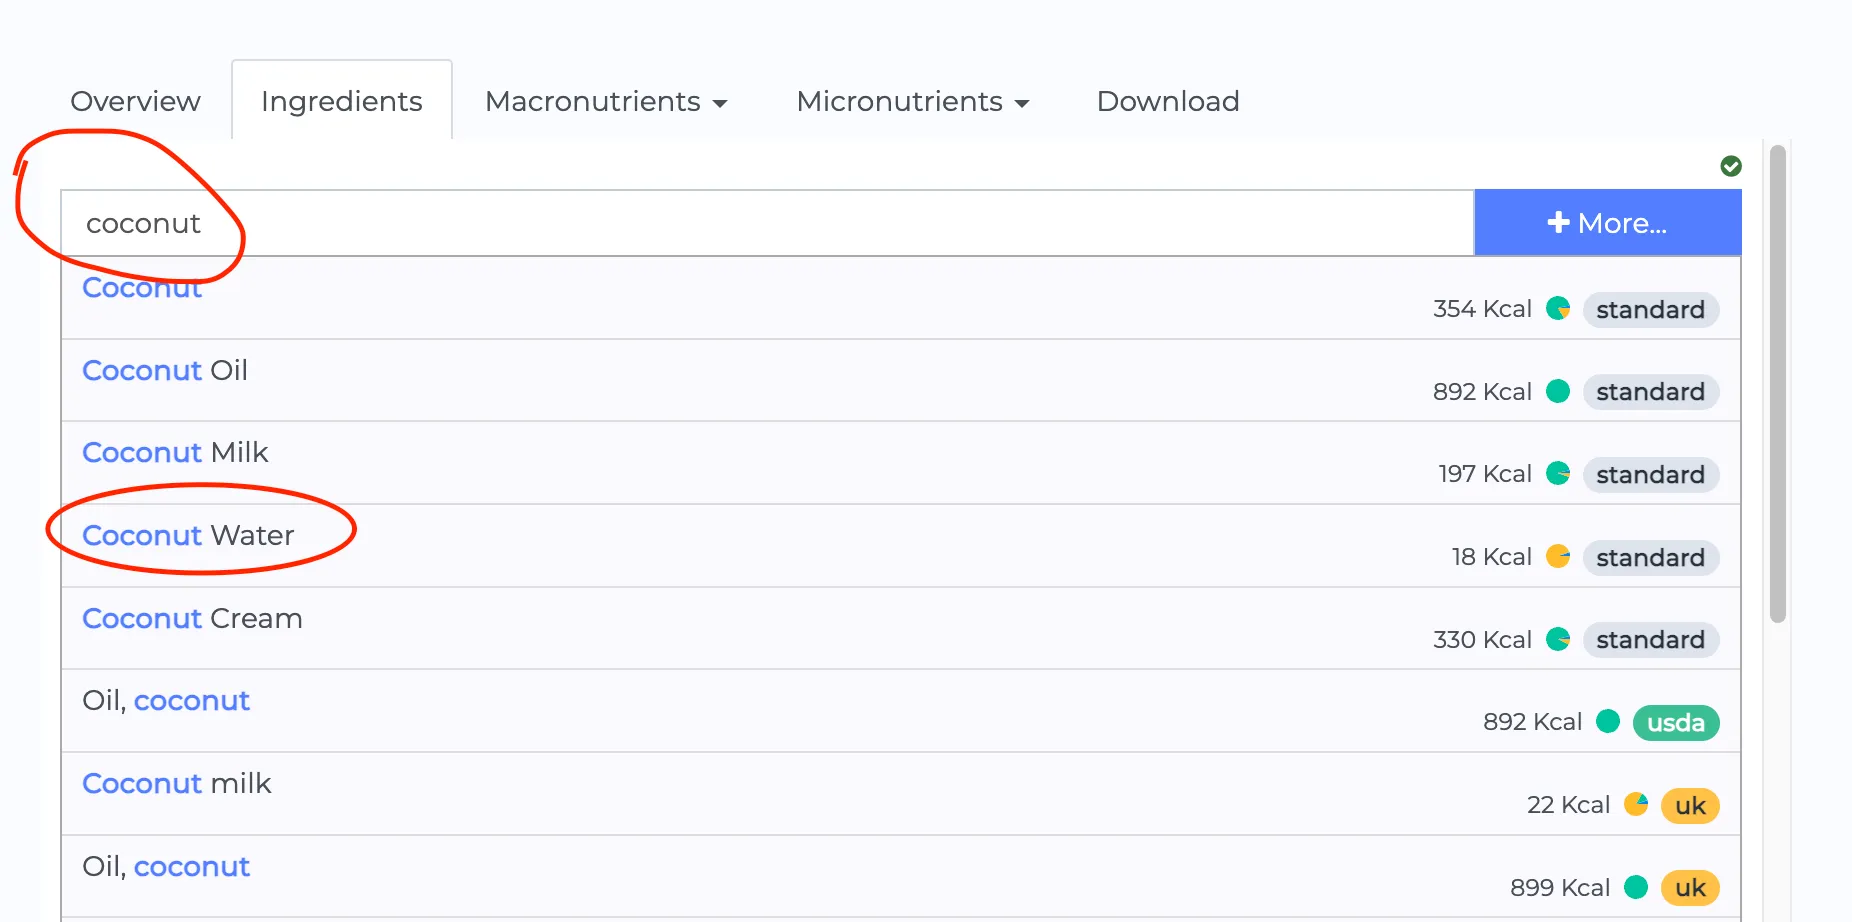Image resolution: width=1852 pixels, height=922 pixels.
Task: Click the pie icon beside 22 Kcal
Action: [x=1636, y=804]
